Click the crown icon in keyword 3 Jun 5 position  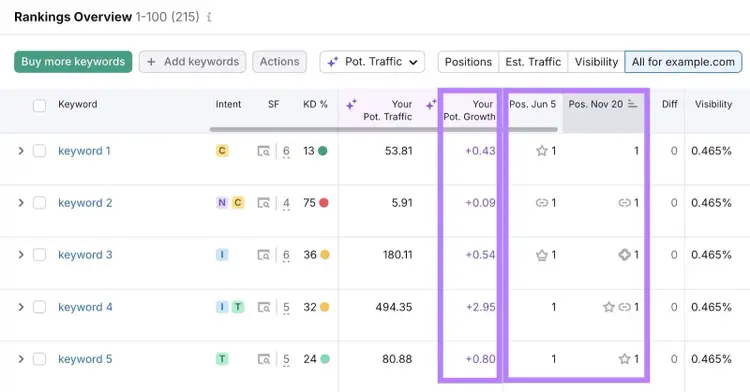[x=541, y=255]
